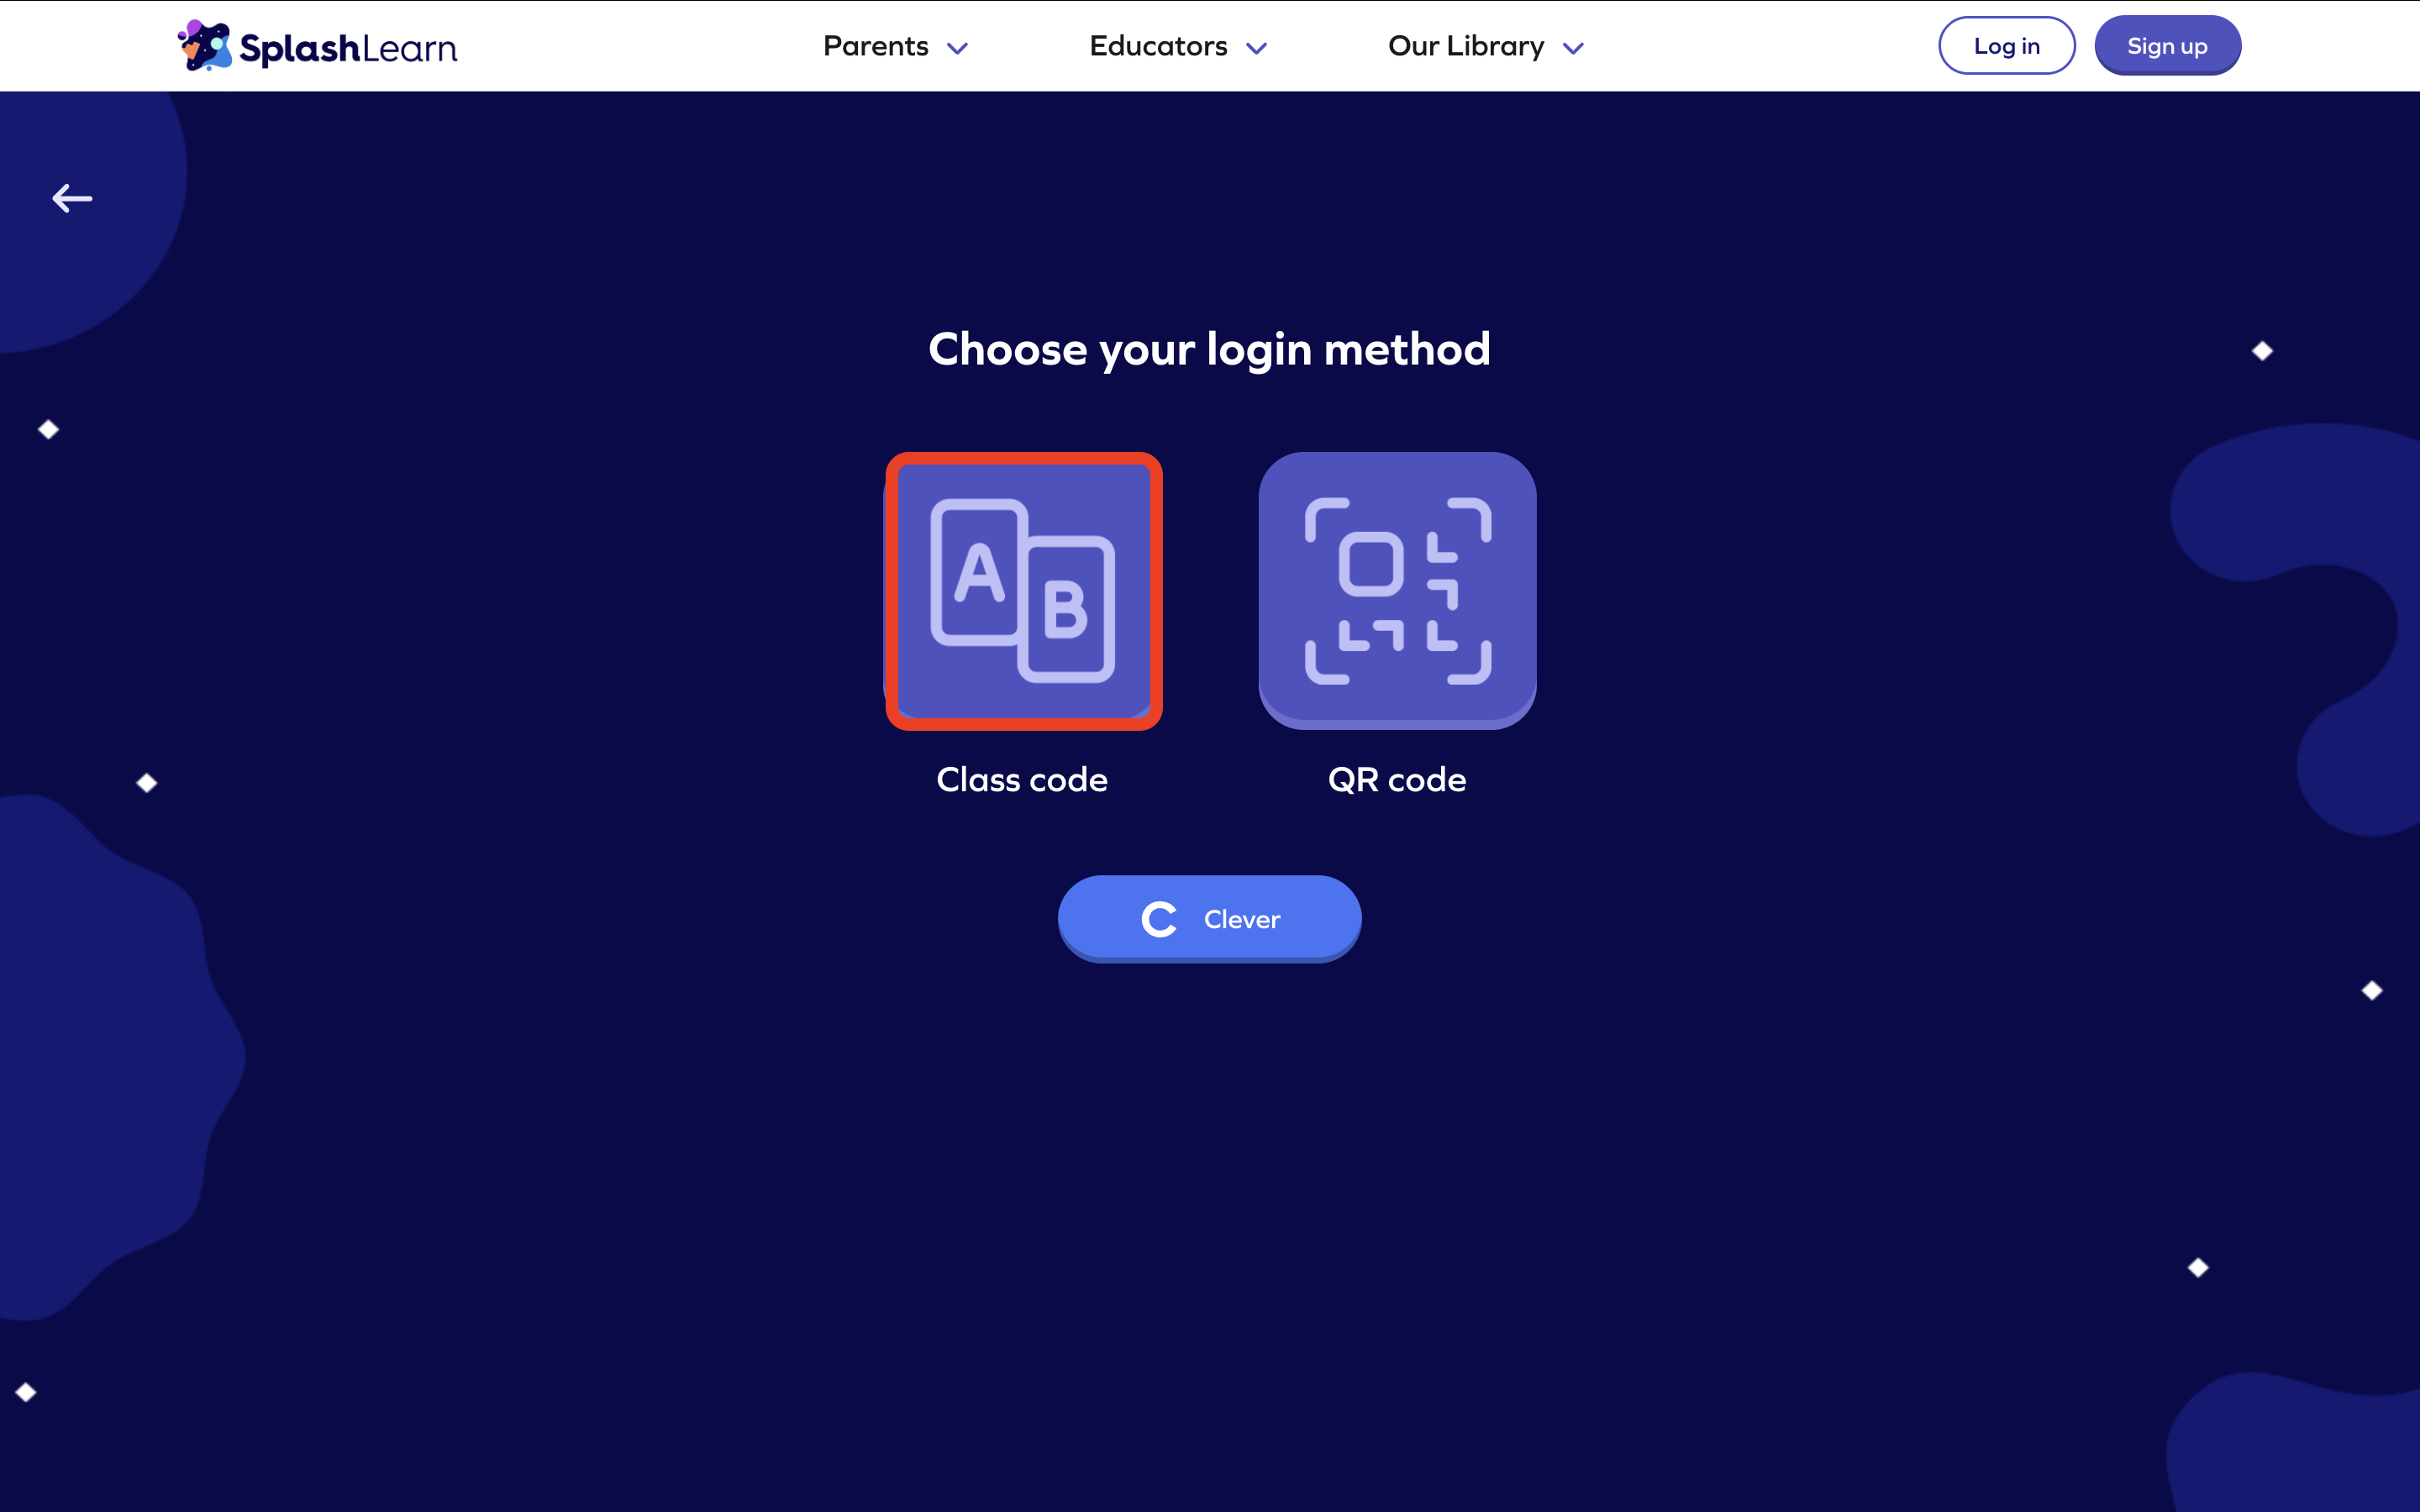This screenshot has width=2420, height=1512.
Task: Click the SplashLearn logo
Action: click(x=317, y=46)
